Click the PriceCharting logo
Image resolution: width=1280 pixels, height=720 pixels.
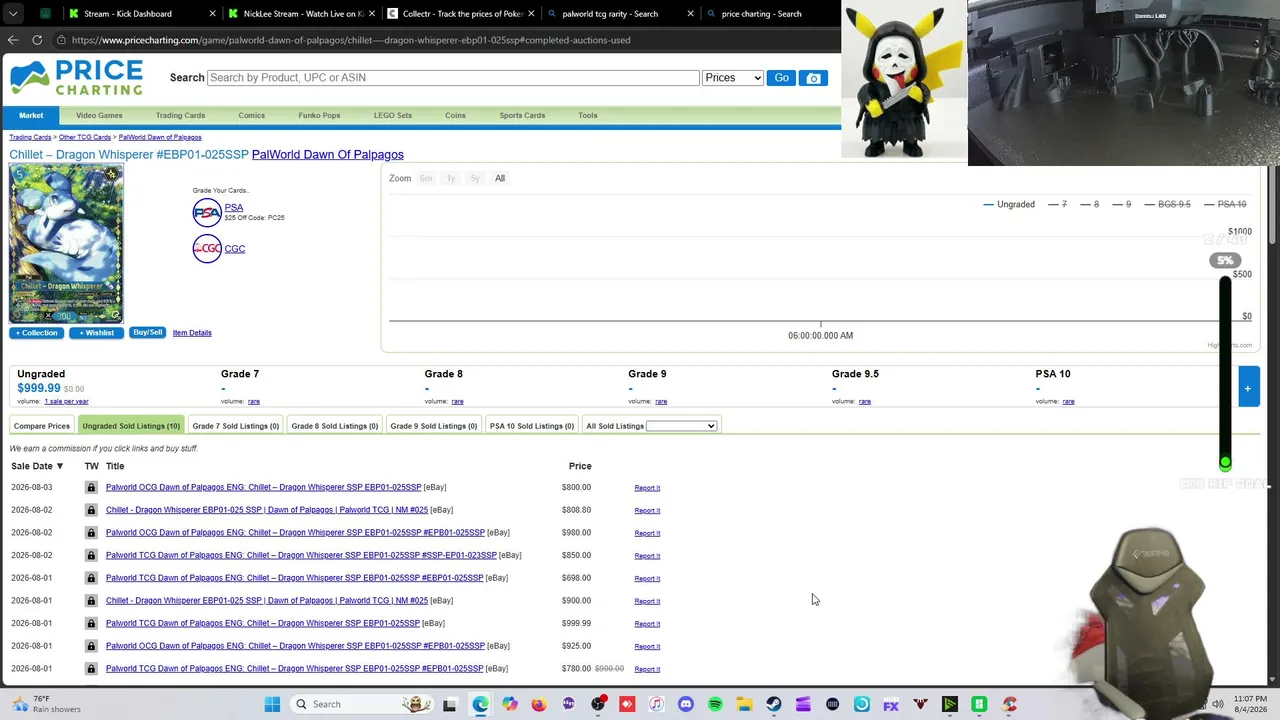click(x=77, y=78)
